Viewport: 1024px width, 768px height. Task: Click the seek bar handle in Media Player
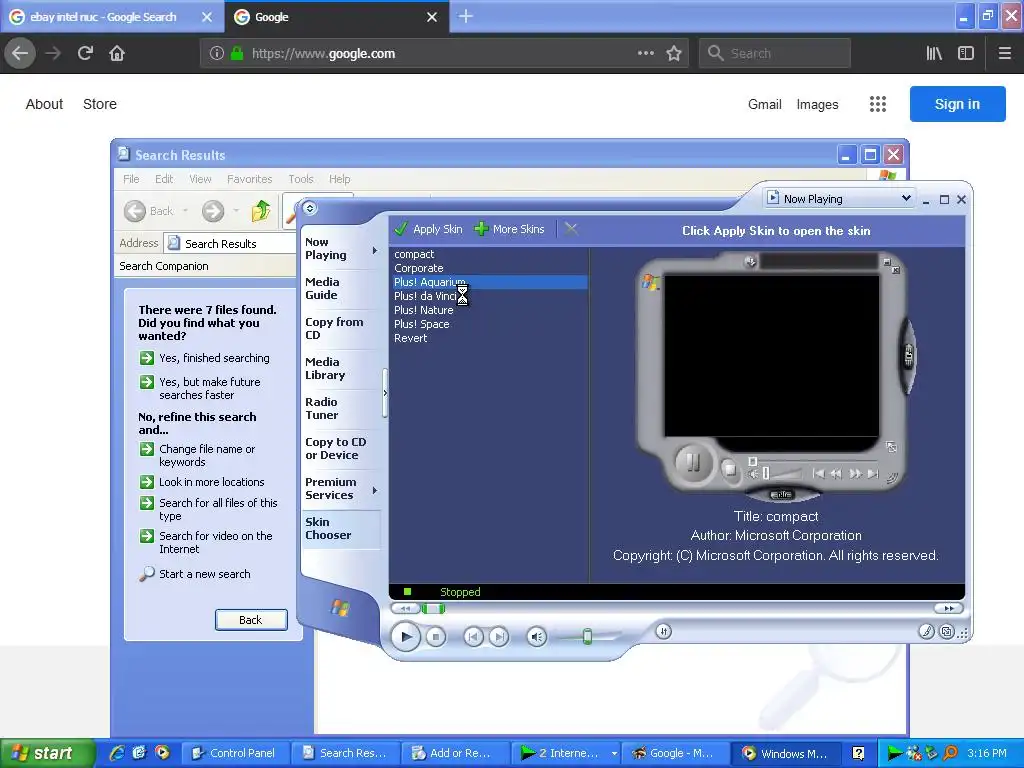click(433, 609)
